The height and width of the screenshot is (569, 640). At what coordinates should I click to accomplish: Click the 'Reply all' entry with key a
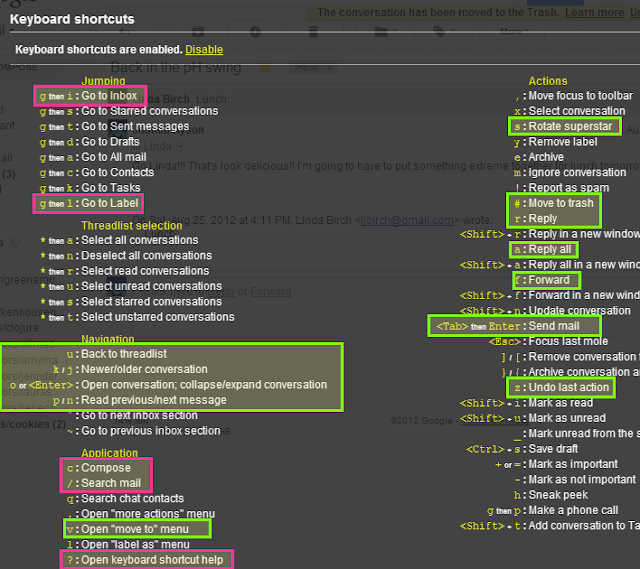543,249
